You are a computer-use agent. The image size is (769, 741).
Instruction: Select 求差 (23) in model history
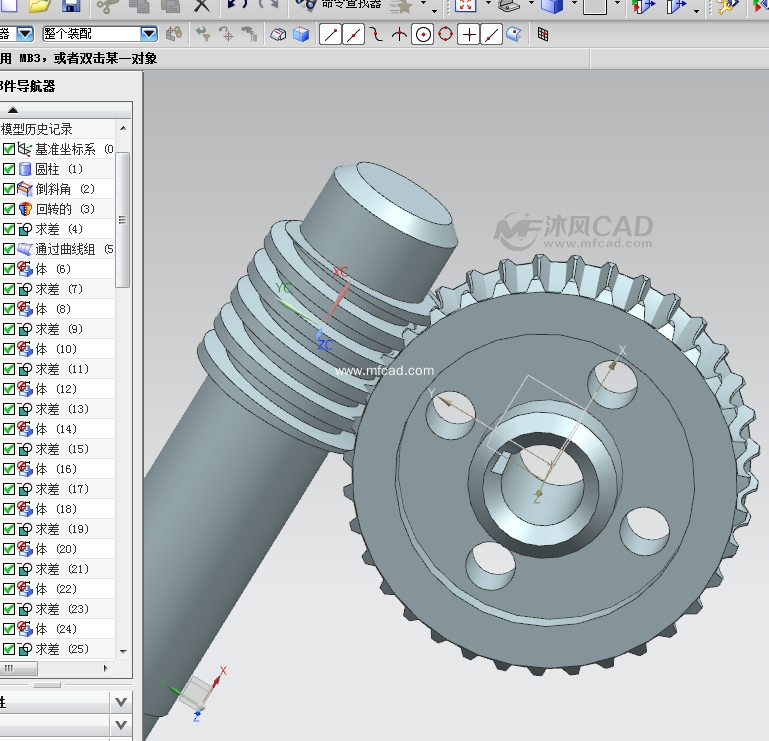pos(62,609)
